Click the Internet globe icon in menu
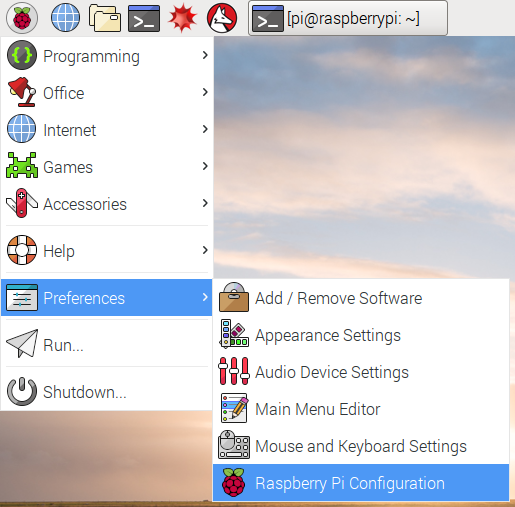Screen dimensions: 515x507 (x=22, y=129)
